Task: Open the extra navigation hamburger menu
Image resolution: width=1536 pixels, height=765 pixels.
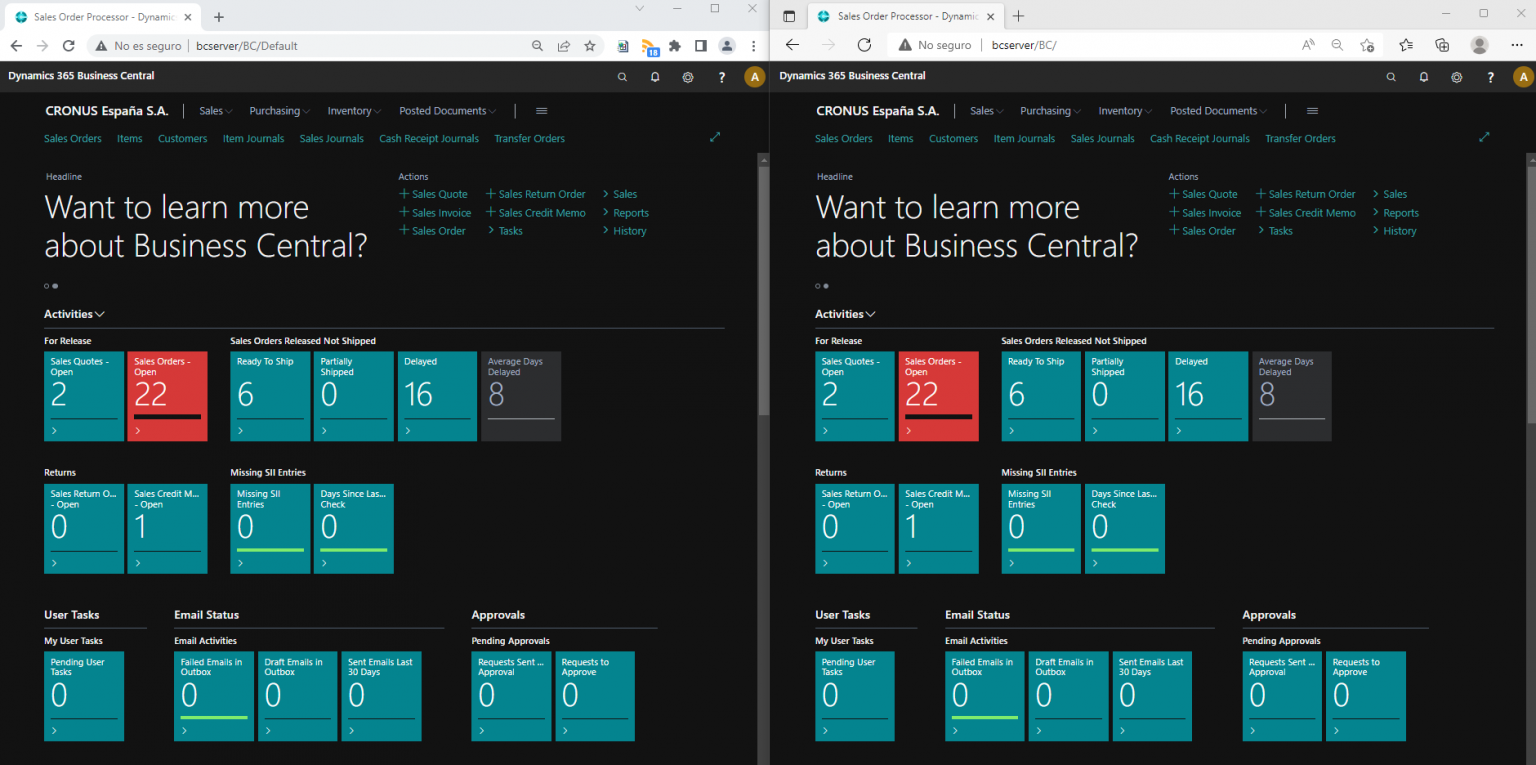Action: tap(541, 111)
